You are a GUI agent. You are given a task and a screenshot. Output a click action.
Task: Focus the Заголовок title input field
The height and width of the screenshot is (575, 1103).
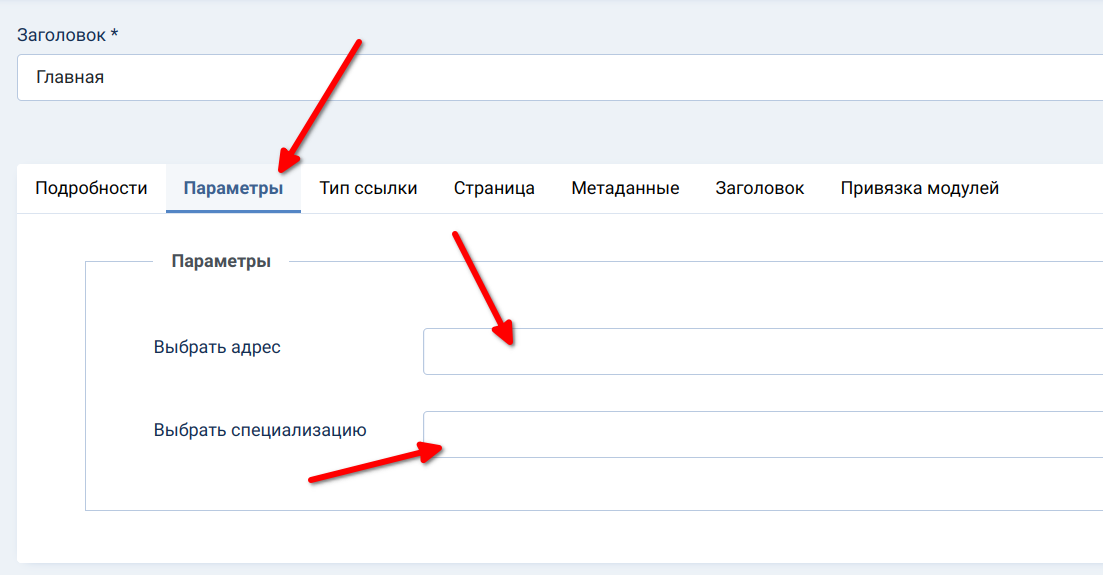[x=600, y=77]
